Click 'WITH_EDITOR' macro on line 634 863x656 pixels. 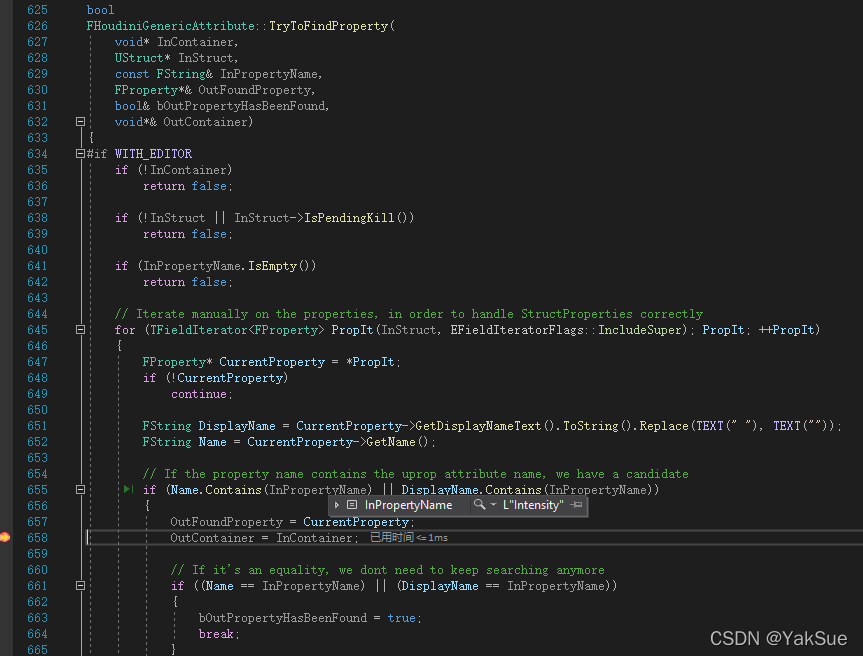tap(154, 154)
